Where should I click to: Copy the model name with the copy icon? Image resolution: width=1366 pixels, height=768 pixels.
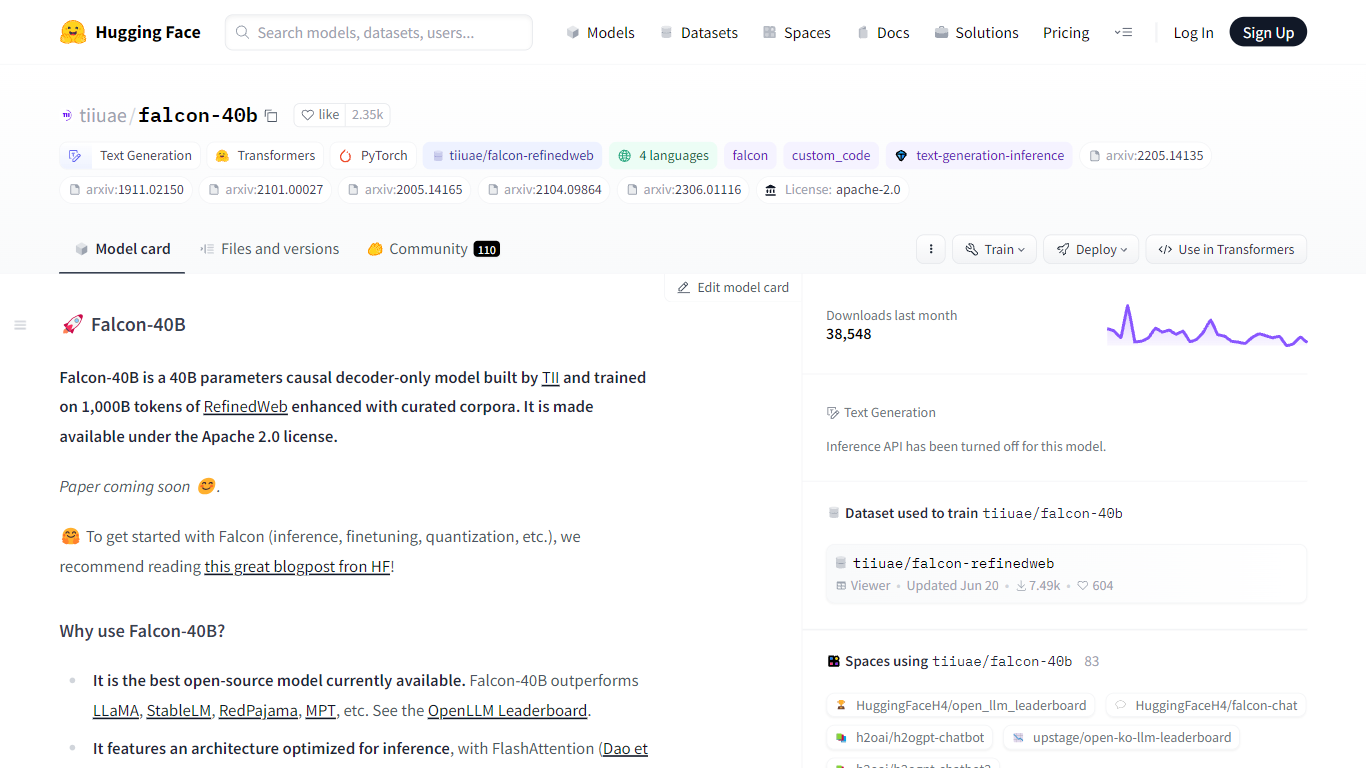click(x=271, y=116)
